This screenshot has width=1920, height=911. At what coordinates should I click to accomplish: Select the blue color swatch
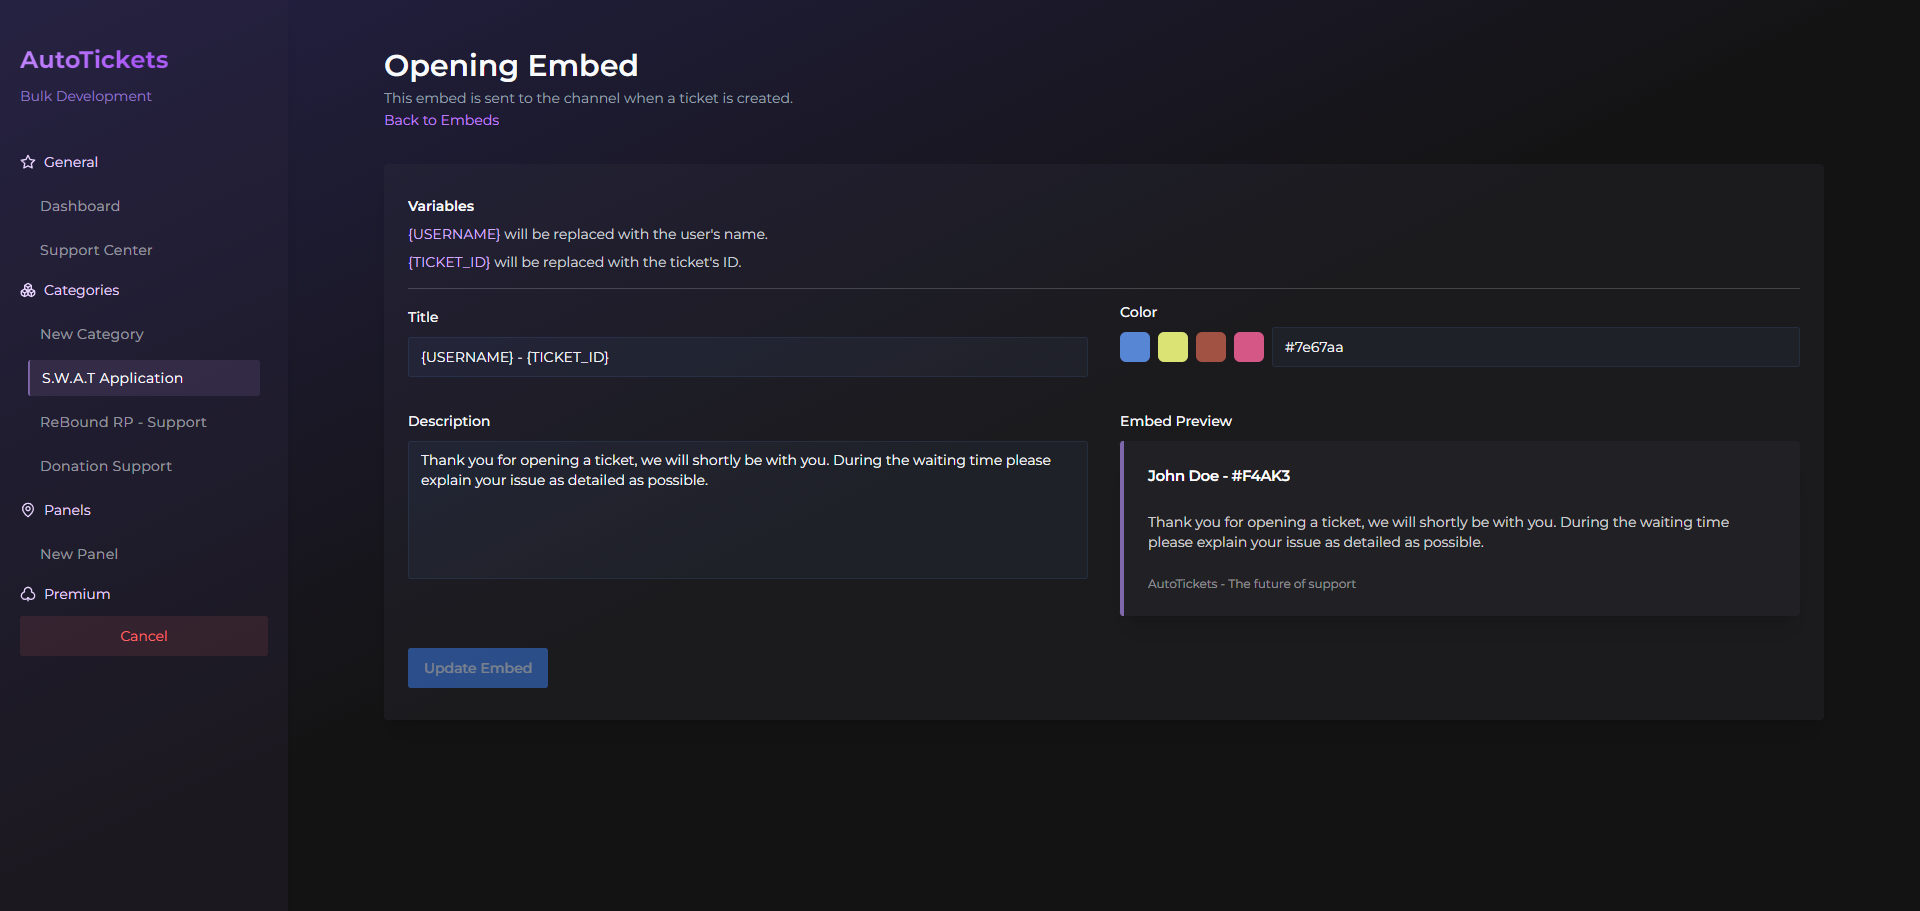(1135, 347)
